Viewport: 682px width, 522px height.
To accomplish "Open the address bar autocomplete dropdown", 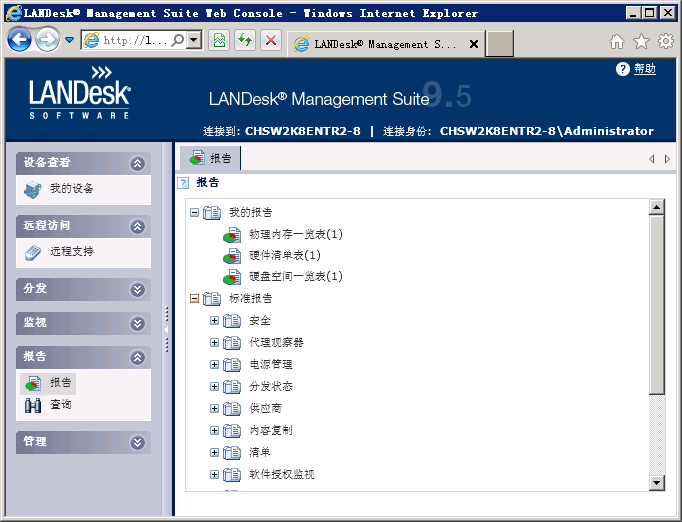I will [194, 40].
